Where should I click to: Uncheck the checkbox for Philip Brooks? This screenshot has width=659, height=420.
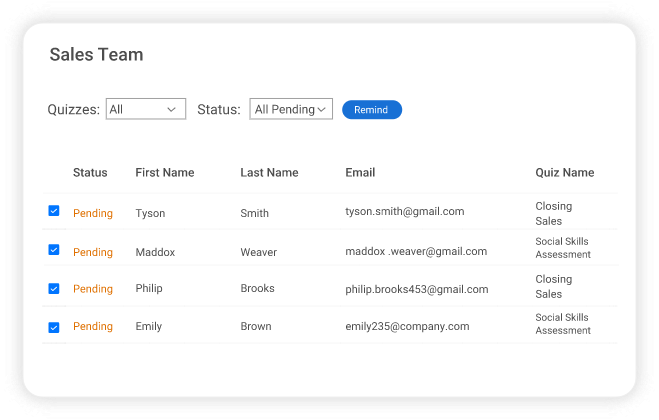(x=54, y=288)
